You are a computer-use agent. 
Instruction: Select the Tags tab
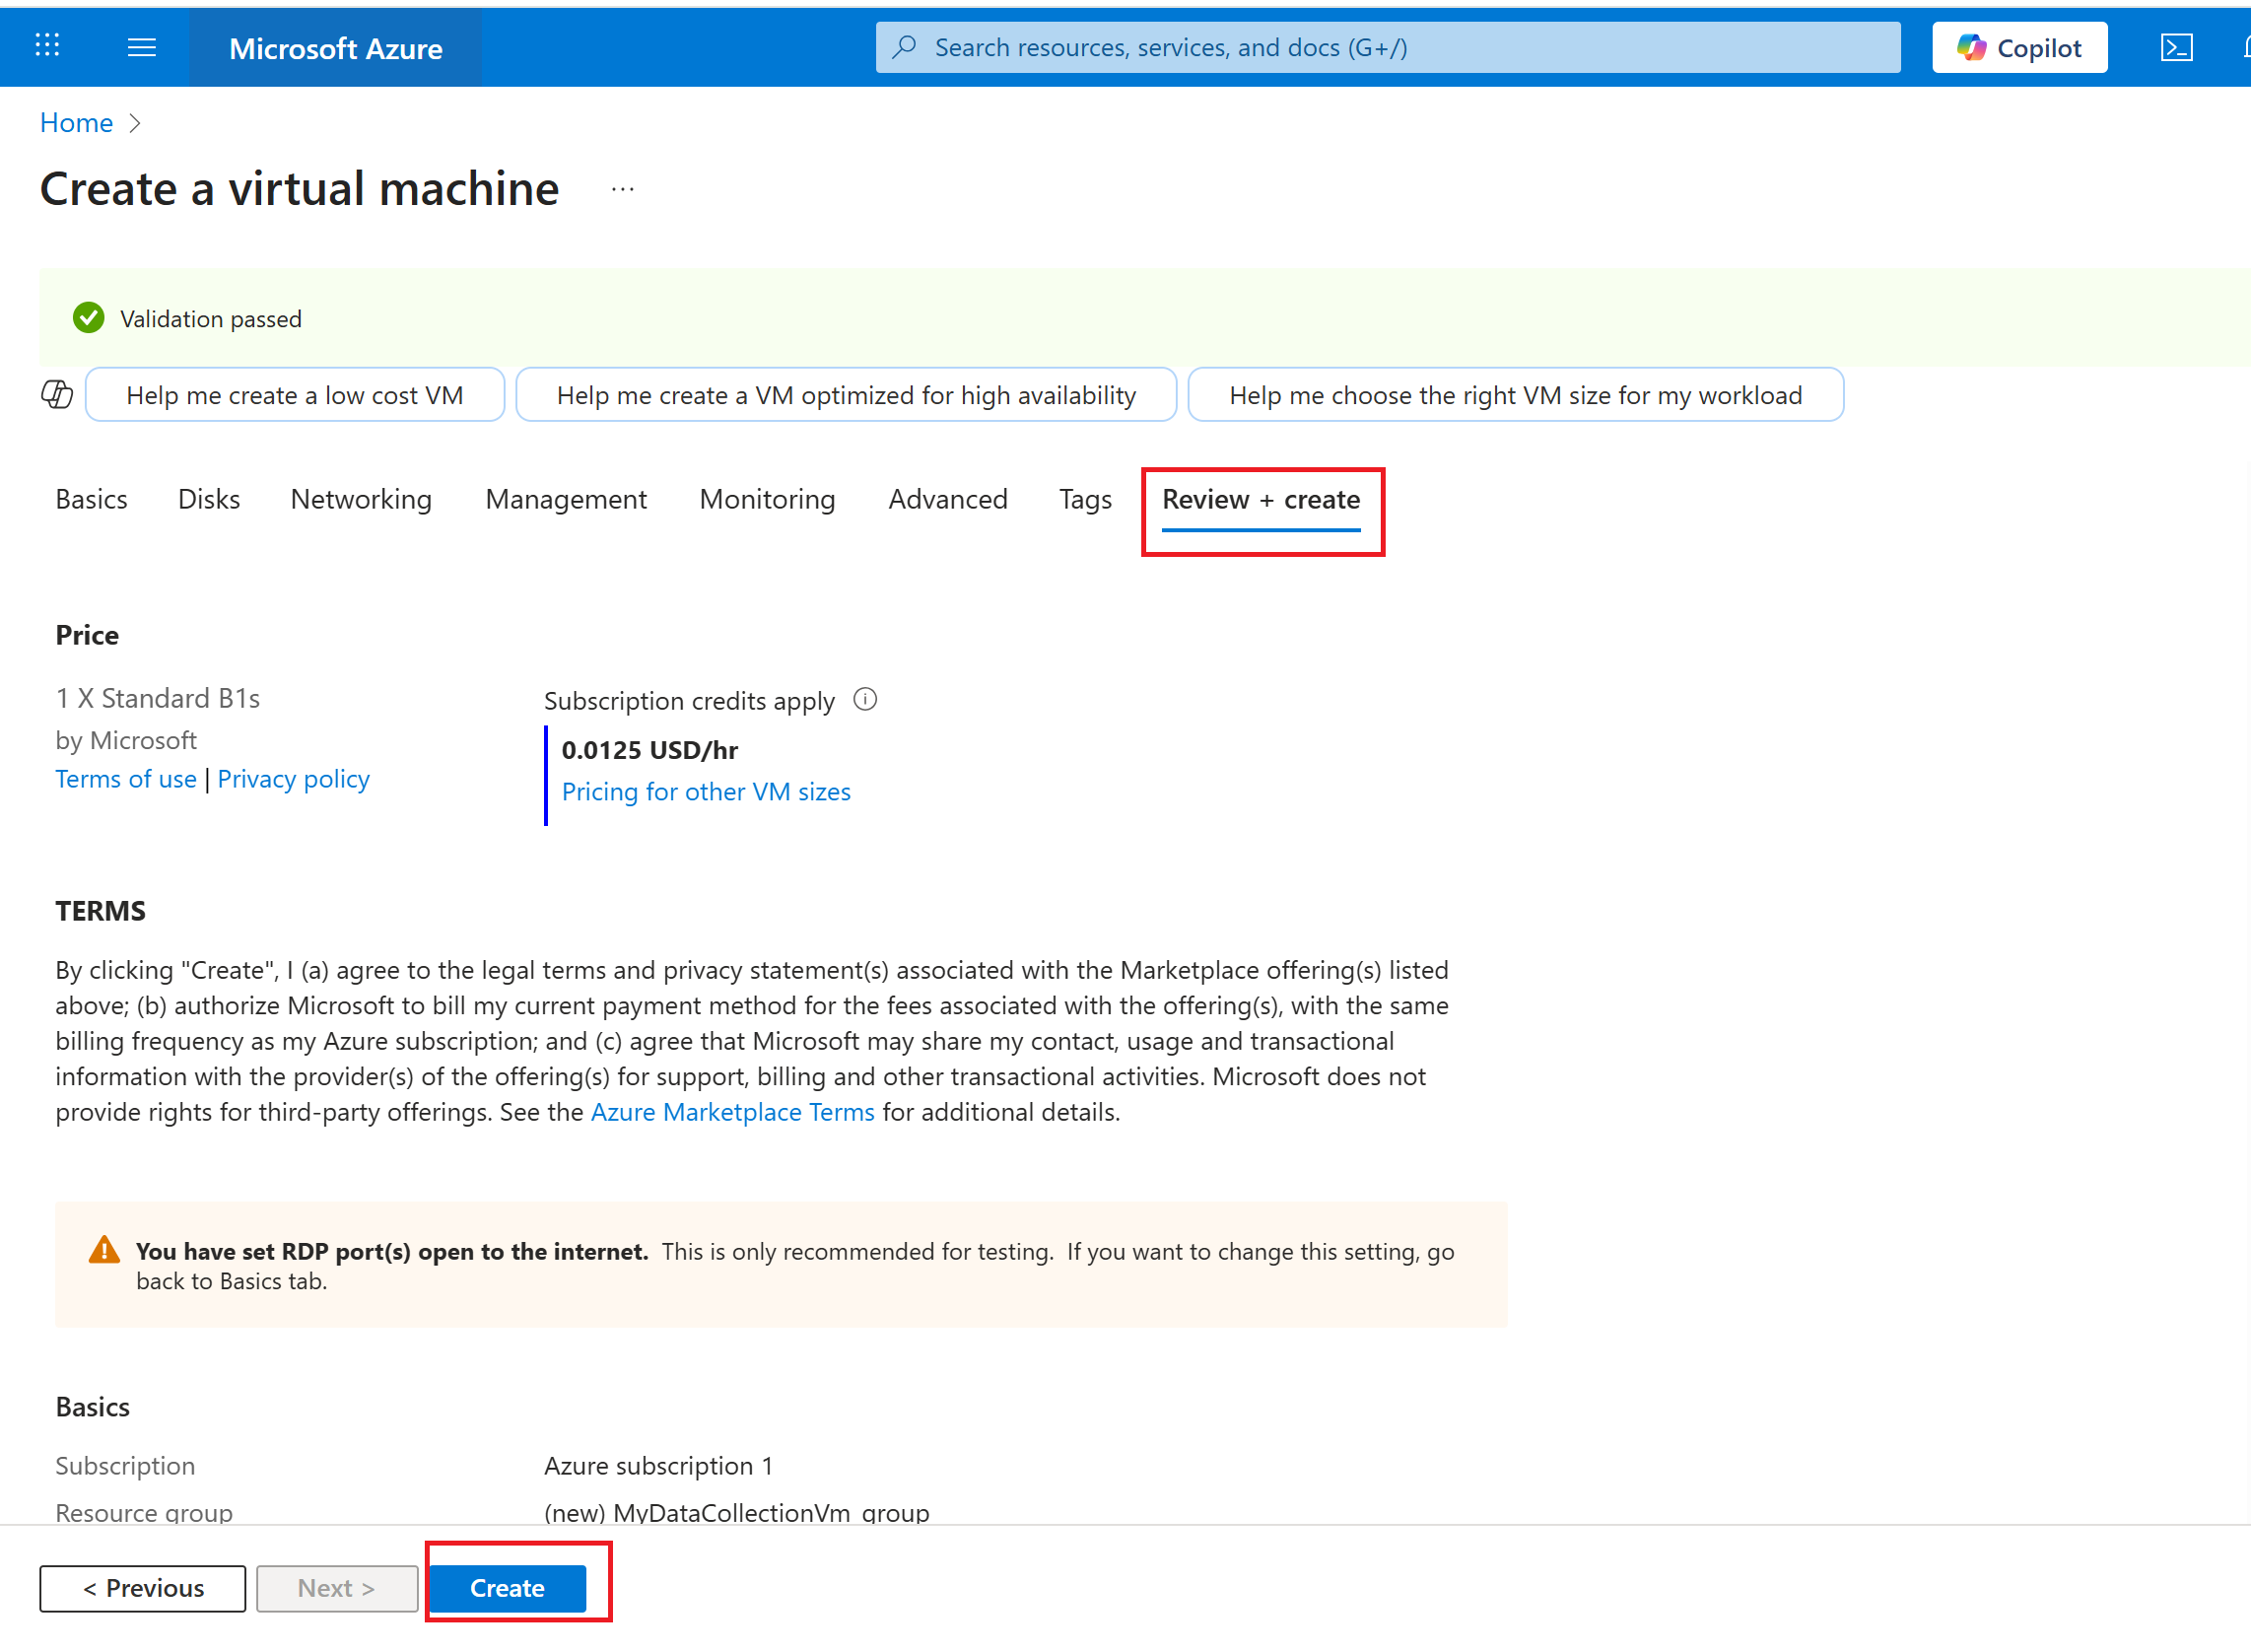click(x=1084, y=499)
